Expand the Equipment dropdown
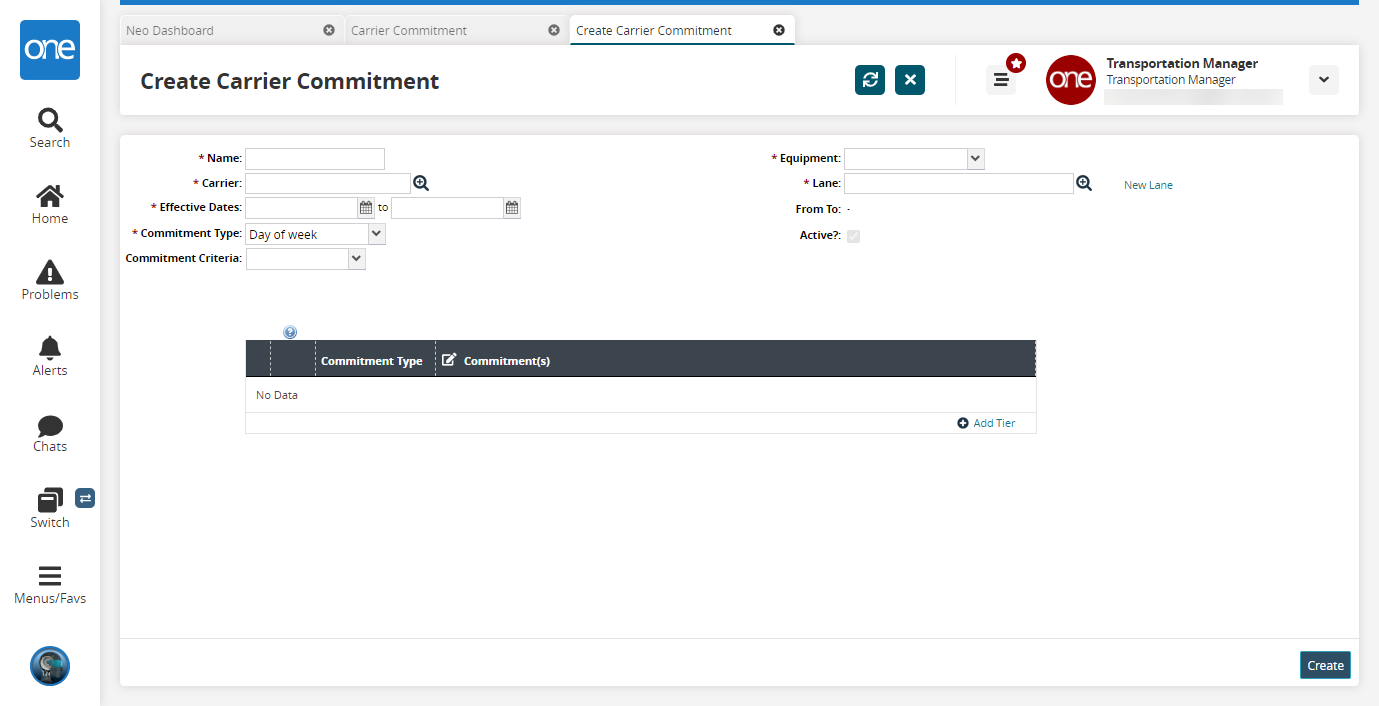Image resolution: width=1379 pixels, height=706 pixels. [x=976, y=158]
